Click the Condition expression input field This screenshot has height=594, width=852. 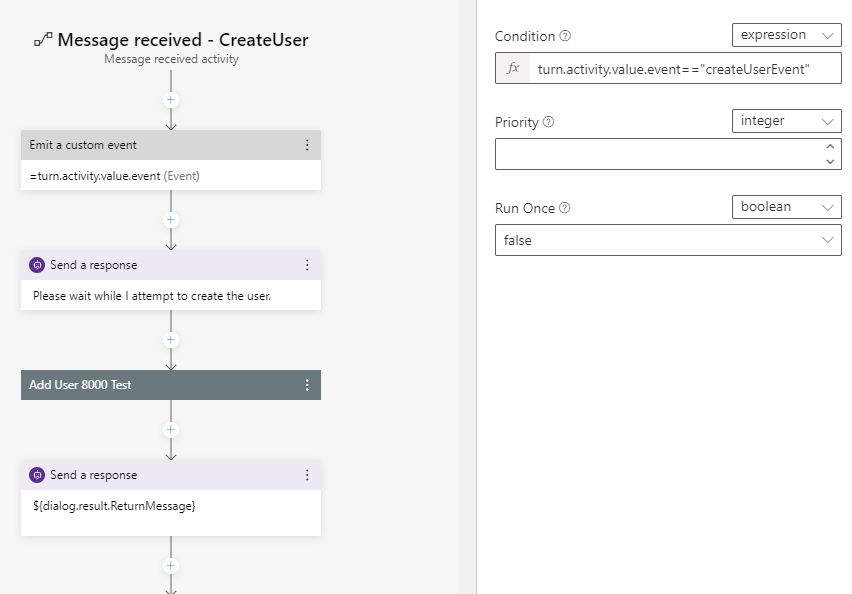point(685,68)
